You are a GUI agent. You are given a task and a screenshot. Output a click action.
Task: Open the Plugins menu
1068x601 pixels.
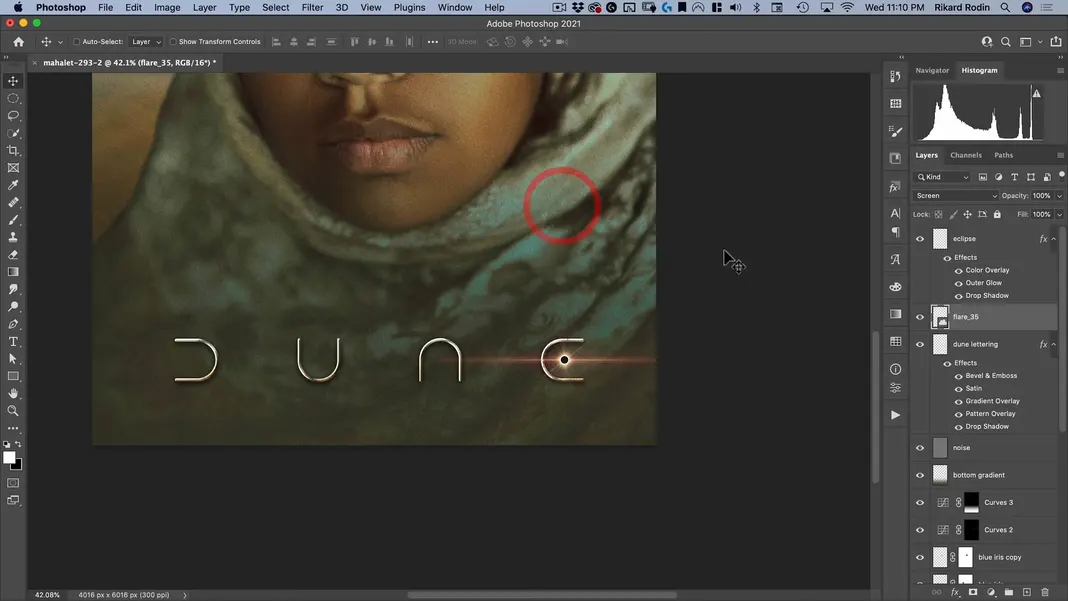409,7
